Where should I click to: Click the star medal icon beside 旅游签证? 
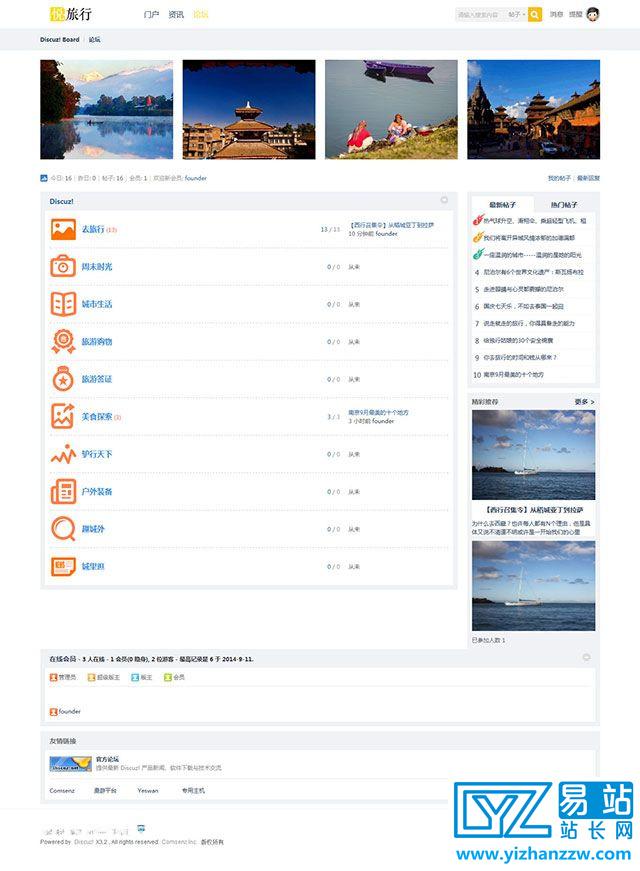tap(63, 379)
